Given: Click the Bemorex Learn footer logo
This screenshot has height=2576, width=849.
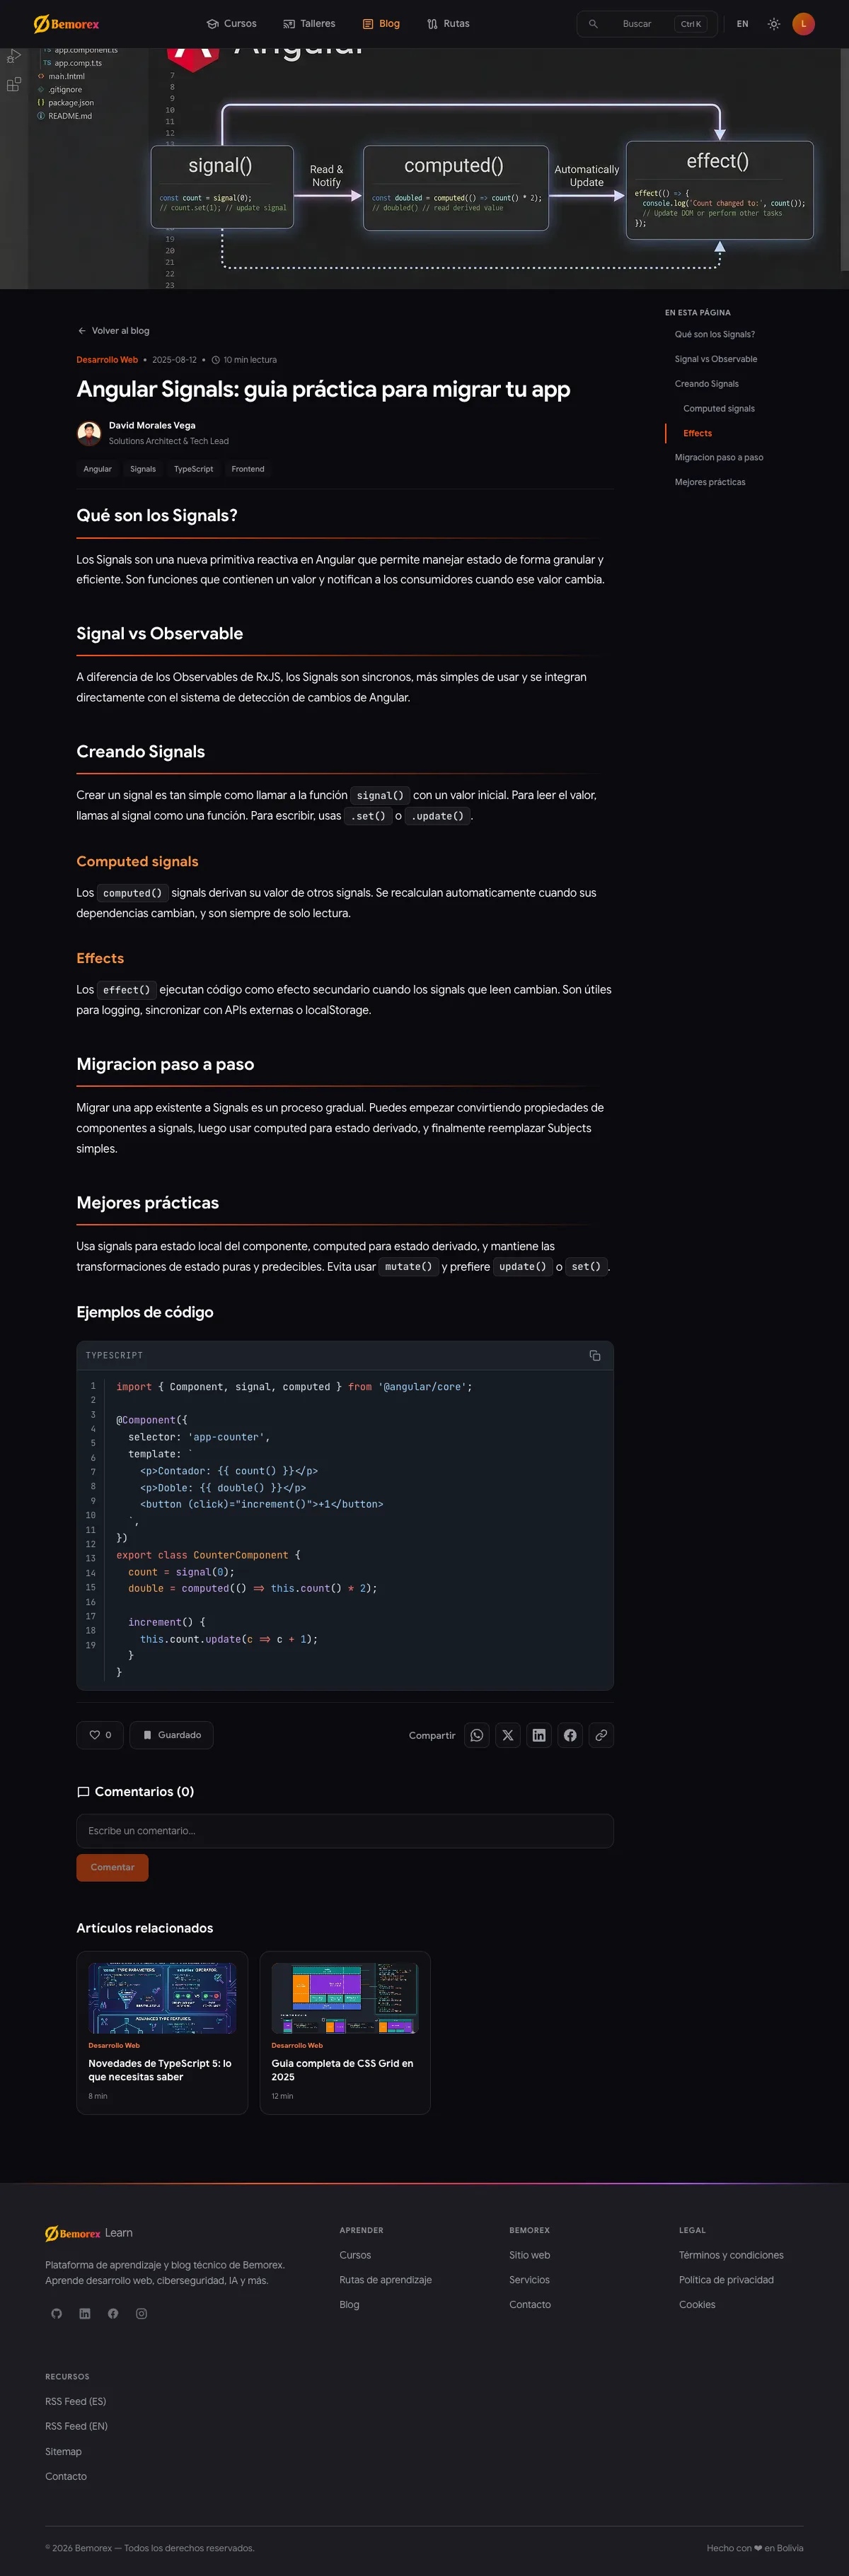Looking at the screenshot, I should pyautogui.click(x=89, y=2233).
